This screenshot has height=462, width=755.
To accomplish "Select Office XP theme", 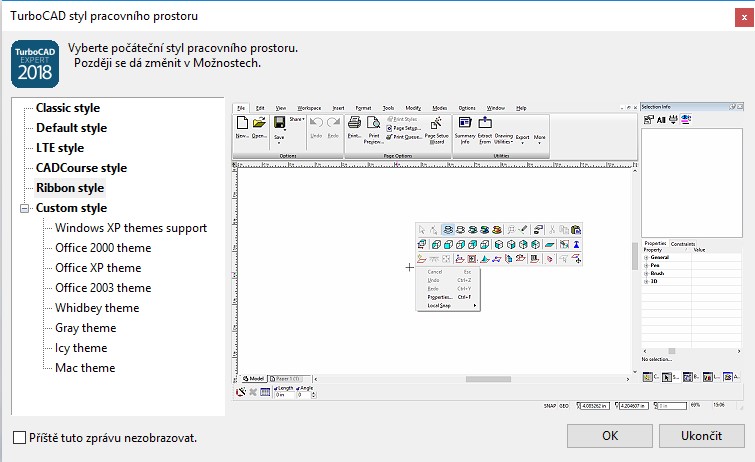I will click(x=98, y=268).
